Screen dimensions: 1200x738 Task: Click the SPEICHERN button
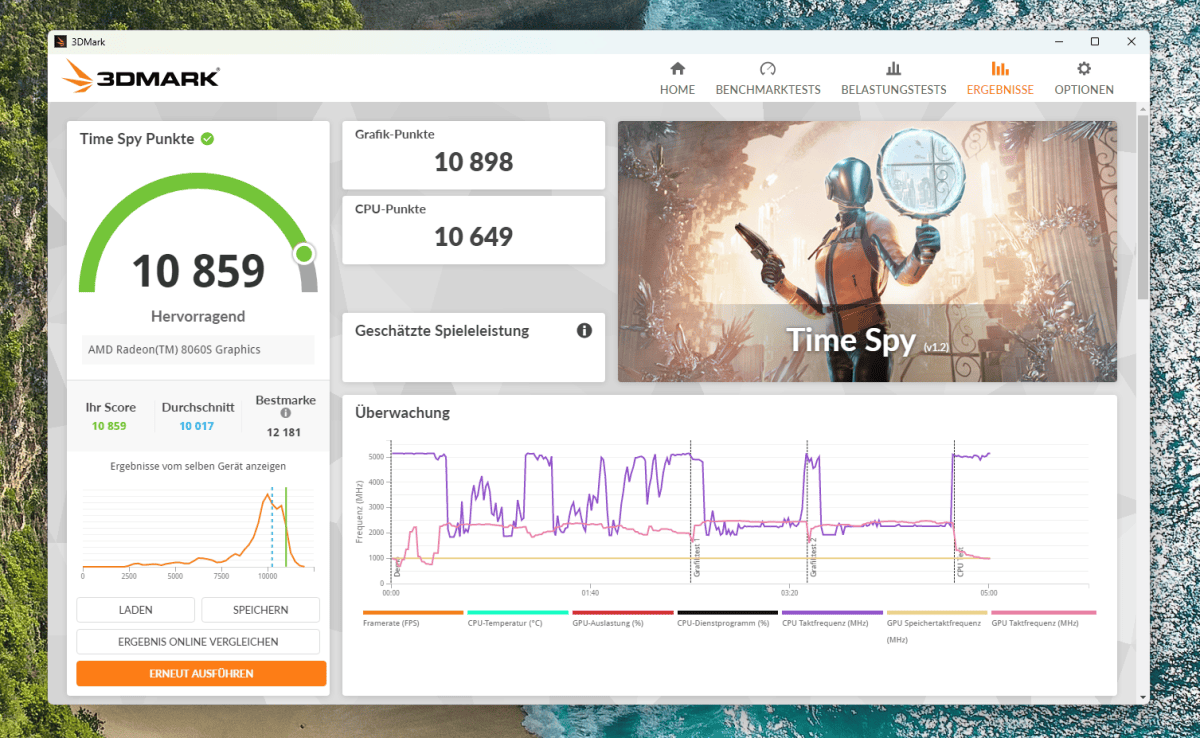click(261, 610)
